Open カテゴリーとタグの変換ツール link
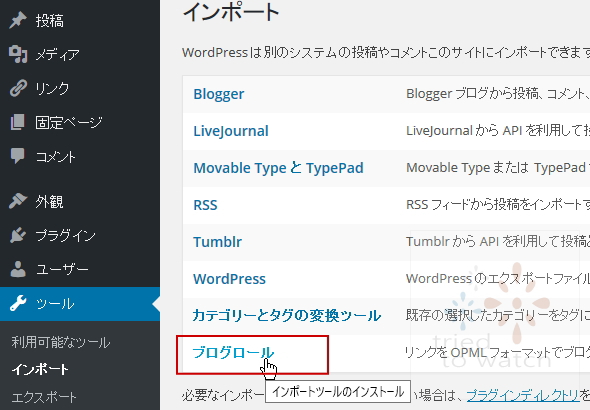 [x=287, y=316]
